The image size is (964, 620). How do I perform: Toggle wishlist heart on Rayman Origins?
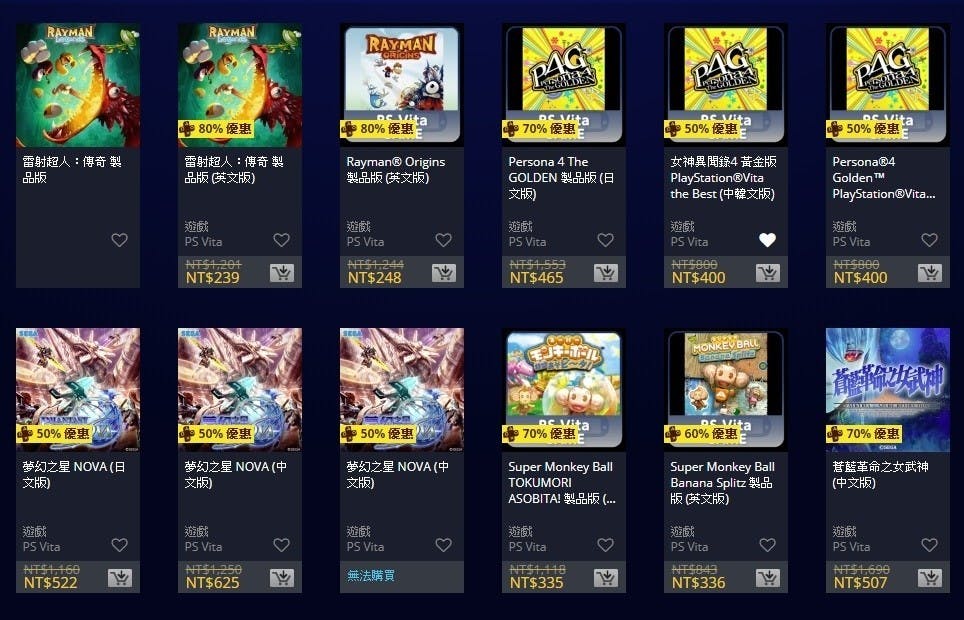[443, 240]
